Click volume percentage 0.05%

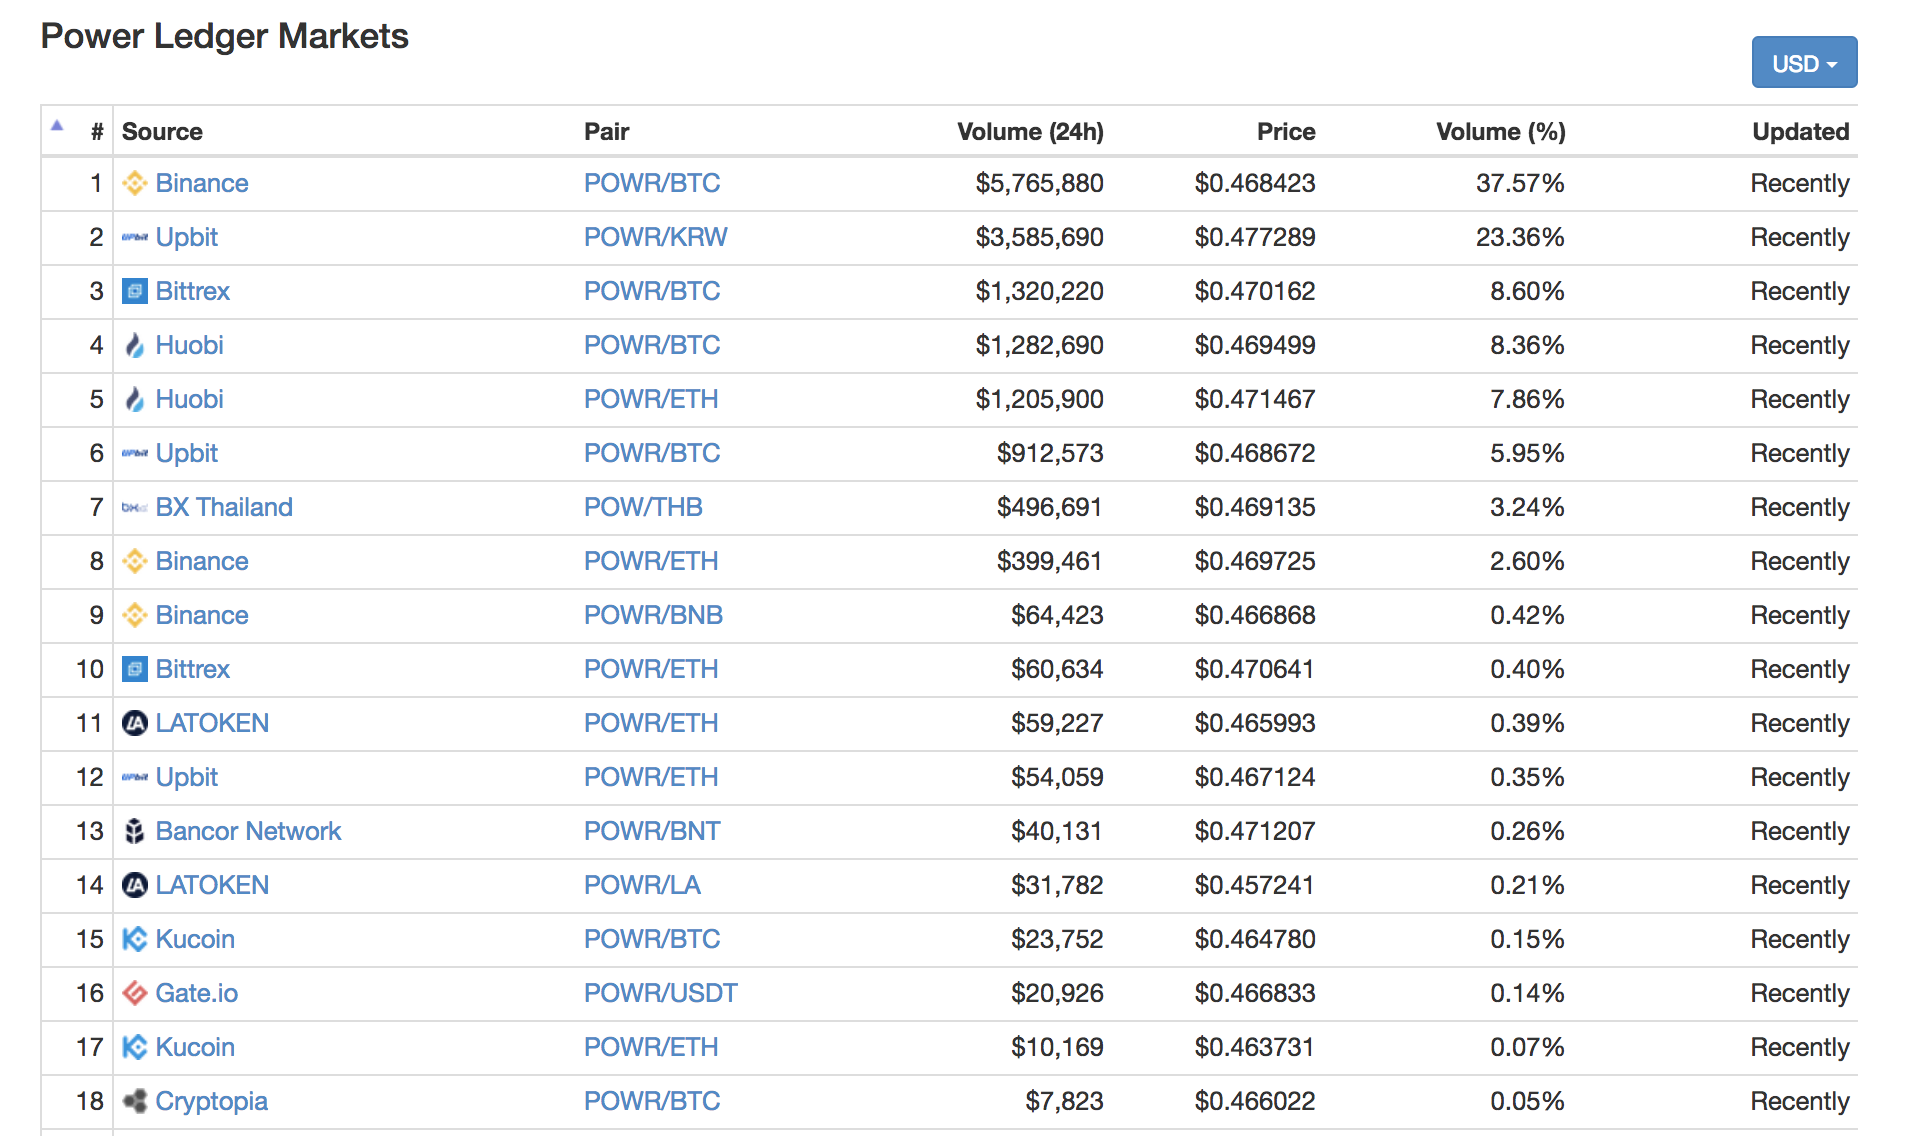(1527, 1101)
